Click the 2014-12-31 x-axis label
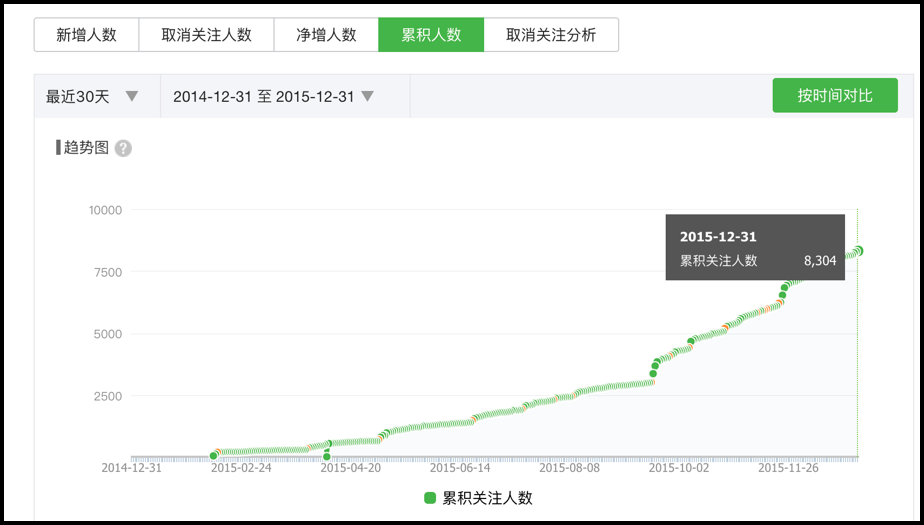Viewport: 924px width, 525px height. 131,468
